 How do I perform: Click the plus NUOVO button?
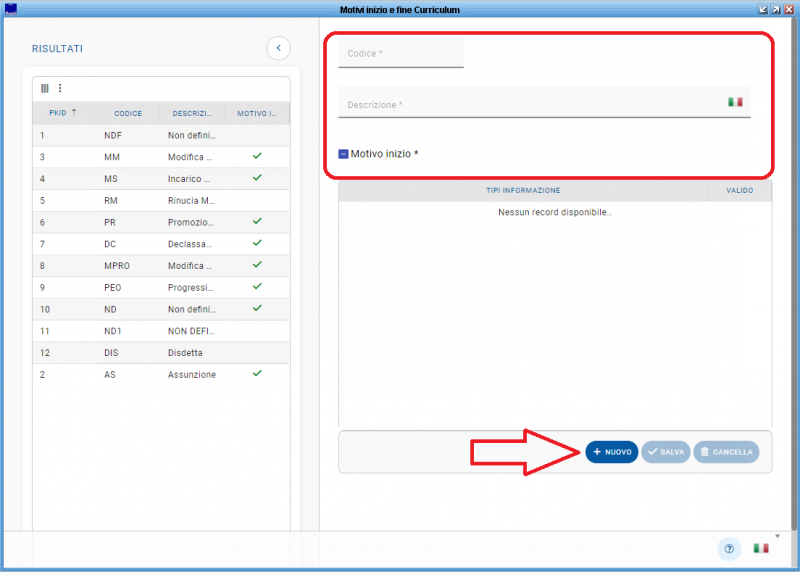point(611,452)
